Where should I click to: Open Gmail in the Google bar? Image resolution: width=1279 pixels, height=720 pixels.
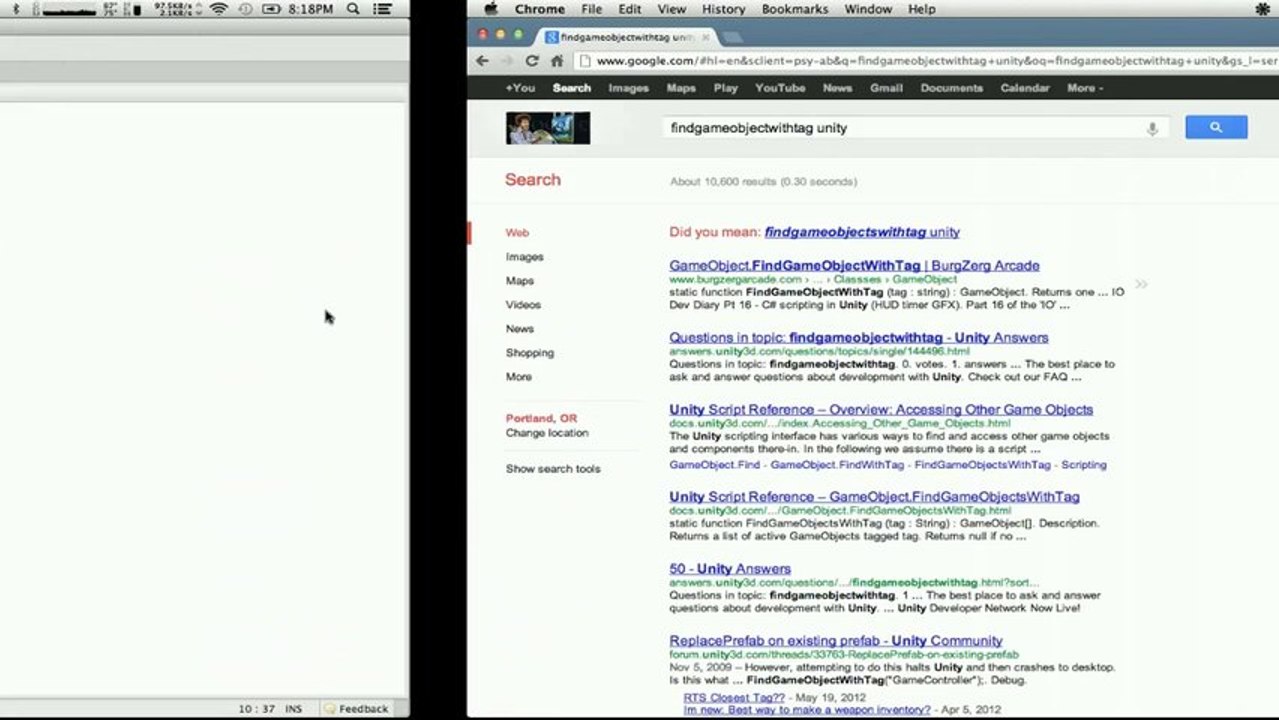pyautogui.click(x=886, y=88)
